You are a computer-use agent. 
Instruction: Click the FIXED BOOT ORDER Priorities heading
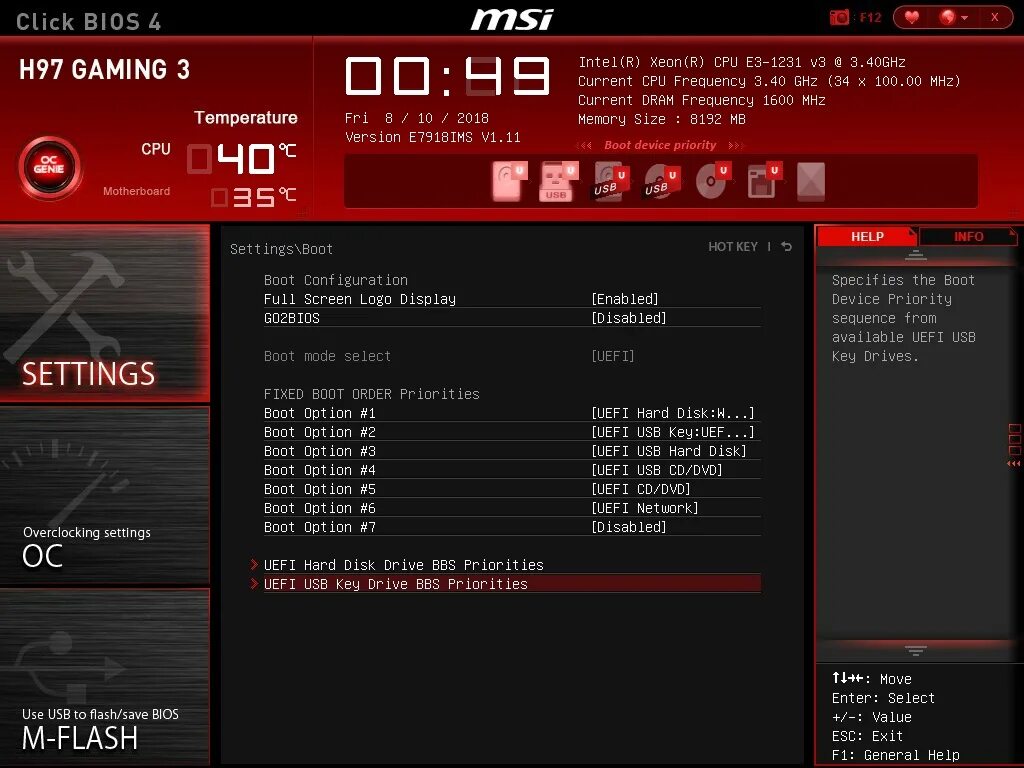(372, 394)
